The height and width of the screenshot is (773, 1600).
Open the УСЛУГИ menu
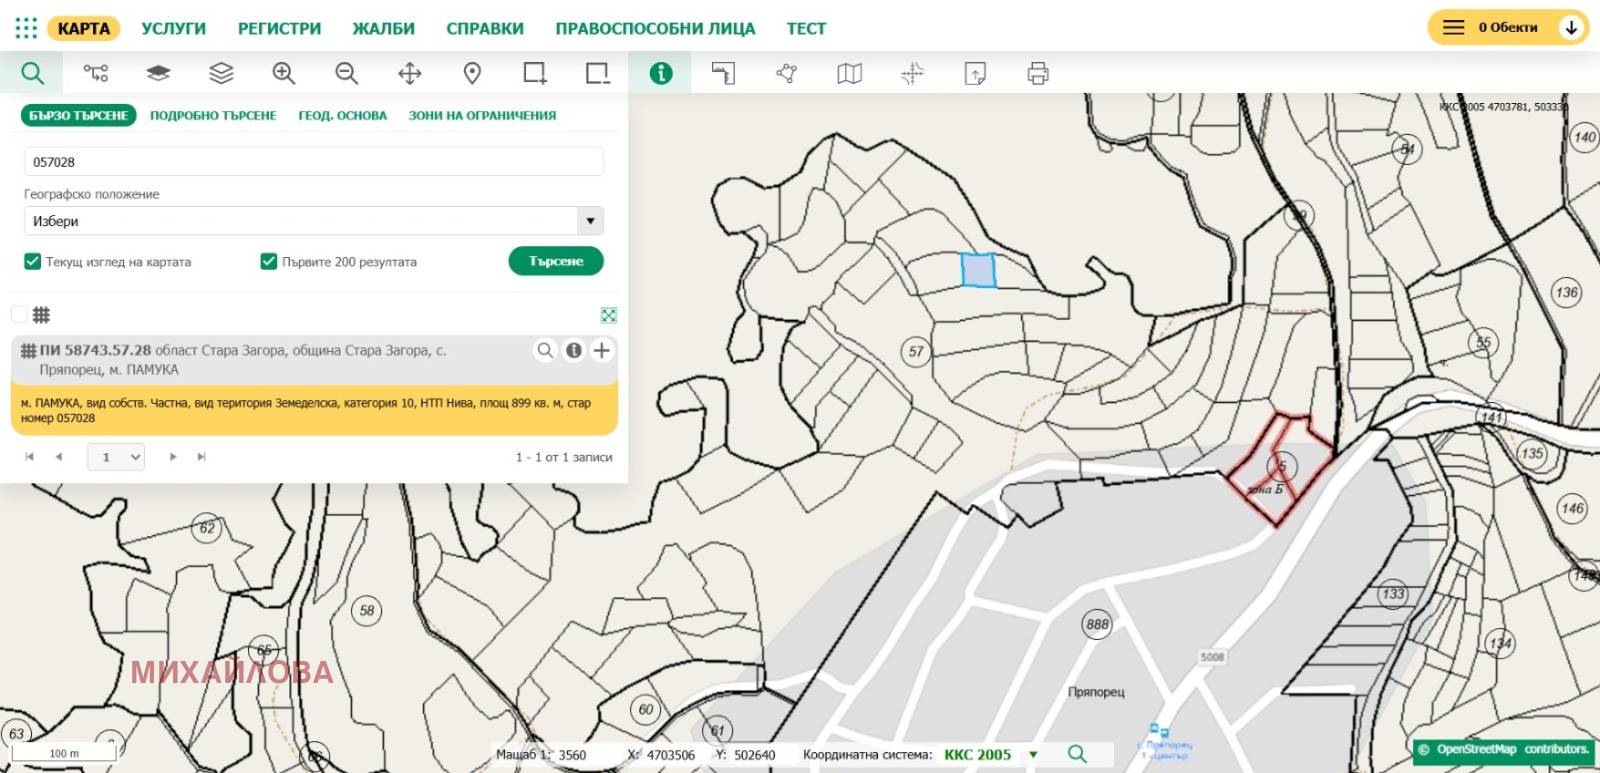click(173, 28)
